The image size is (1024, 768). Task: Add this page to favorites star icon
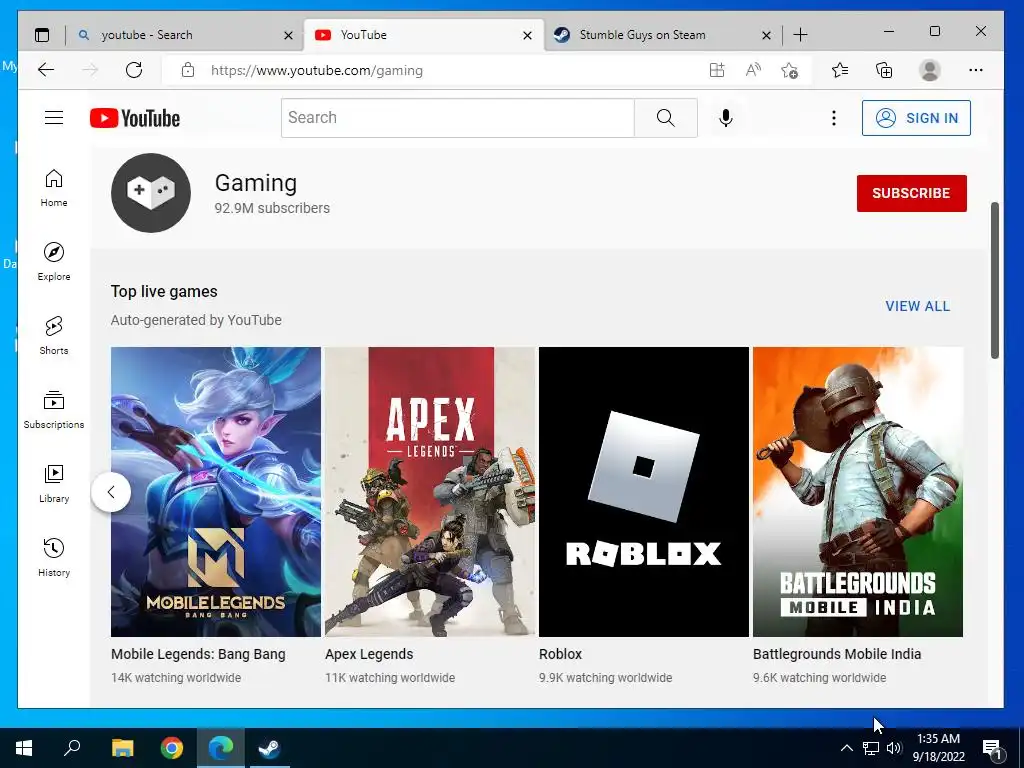pos(790,70)
